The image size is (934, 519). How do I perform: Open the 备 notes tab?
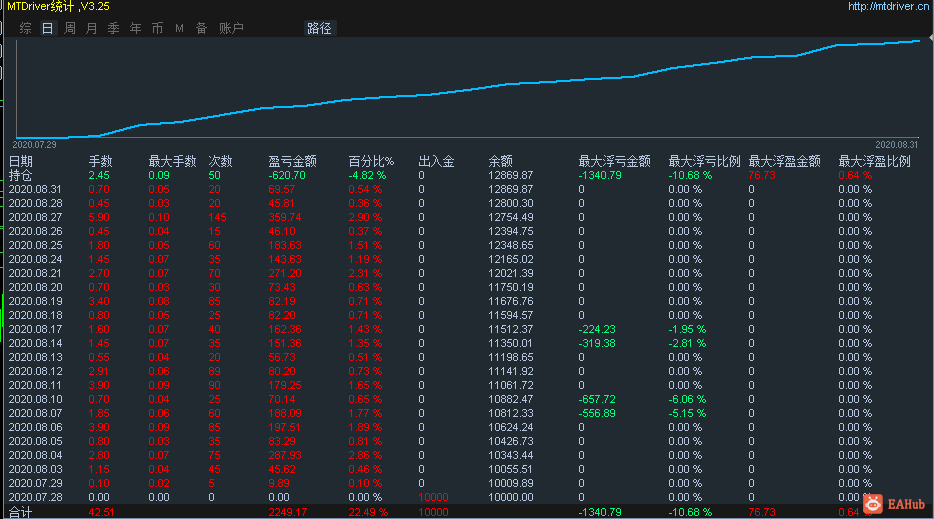pos(201,29)
